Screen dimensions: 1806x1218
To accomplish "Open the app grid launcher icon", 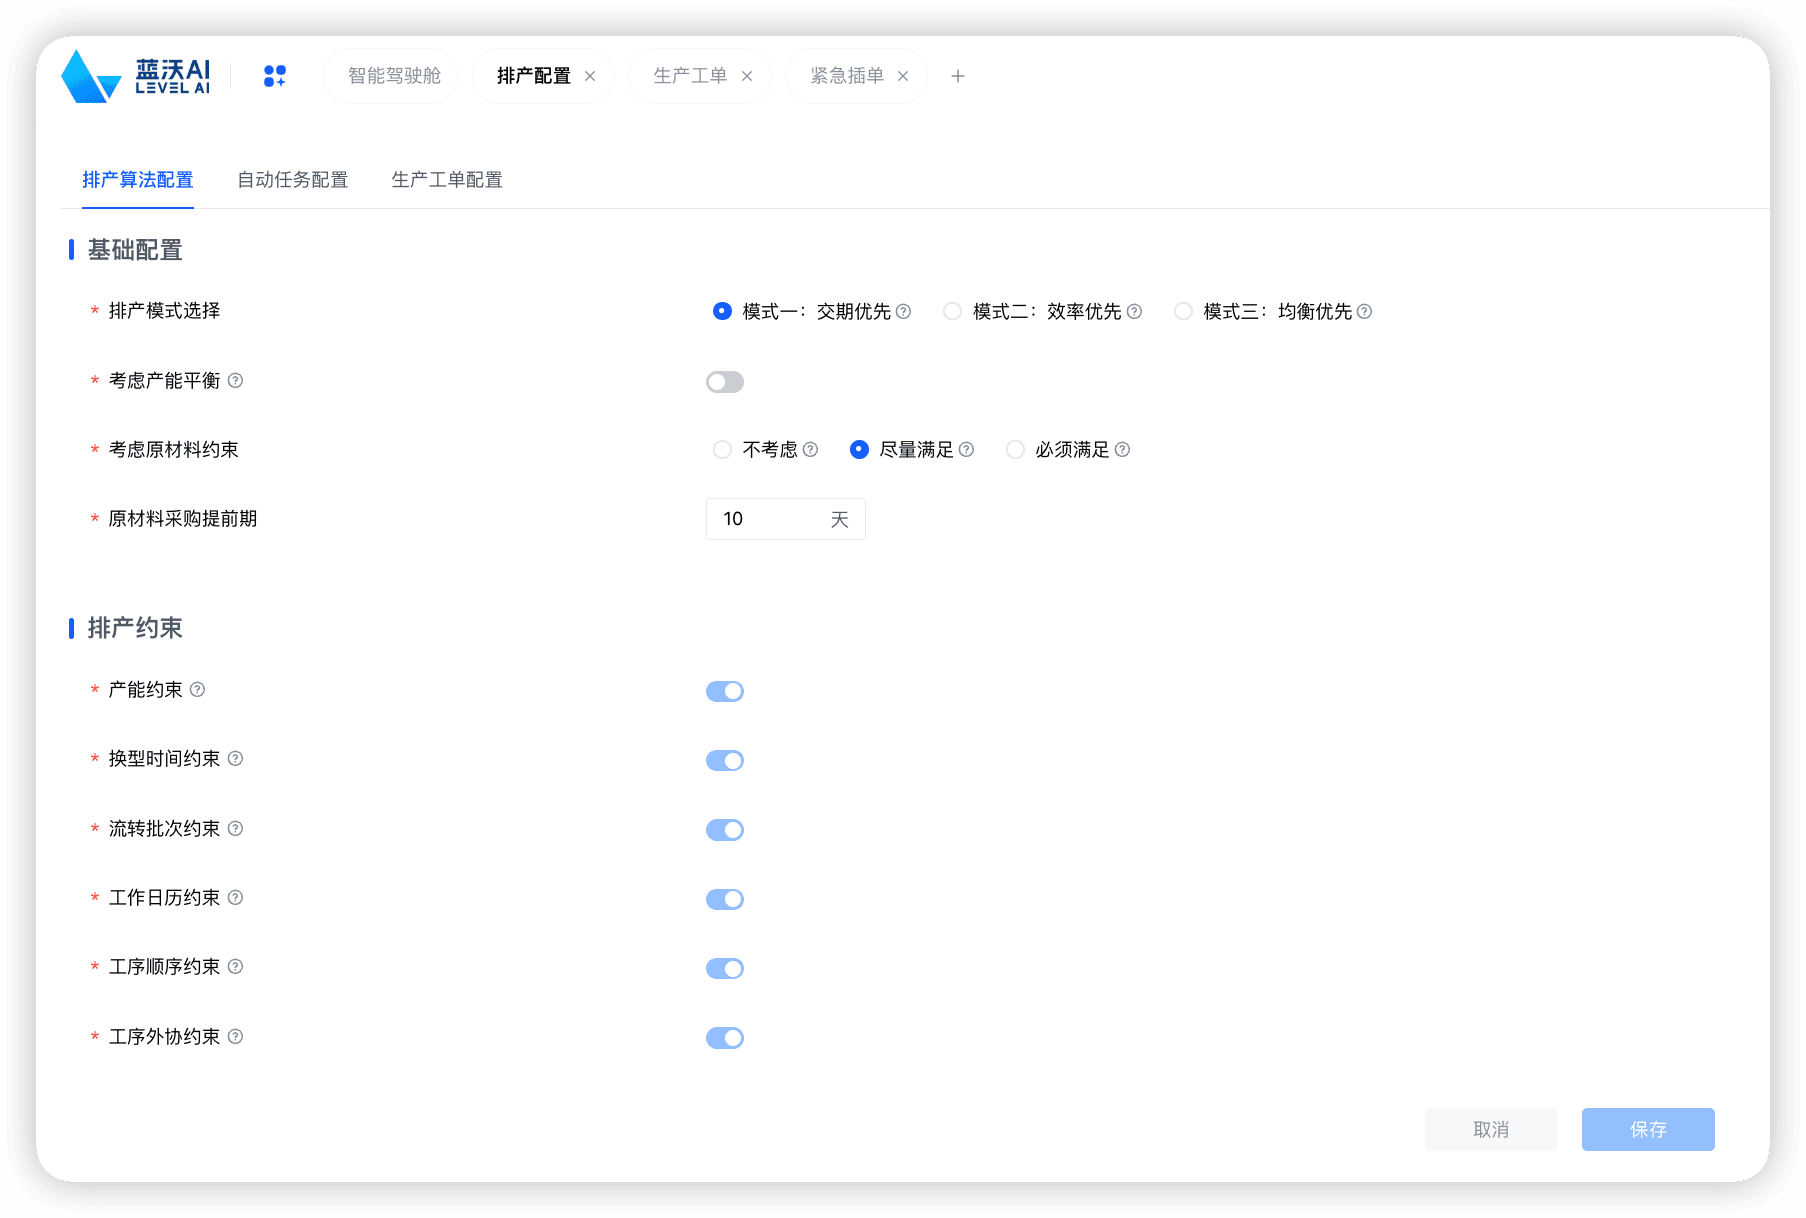I will [x=273, y=75].
